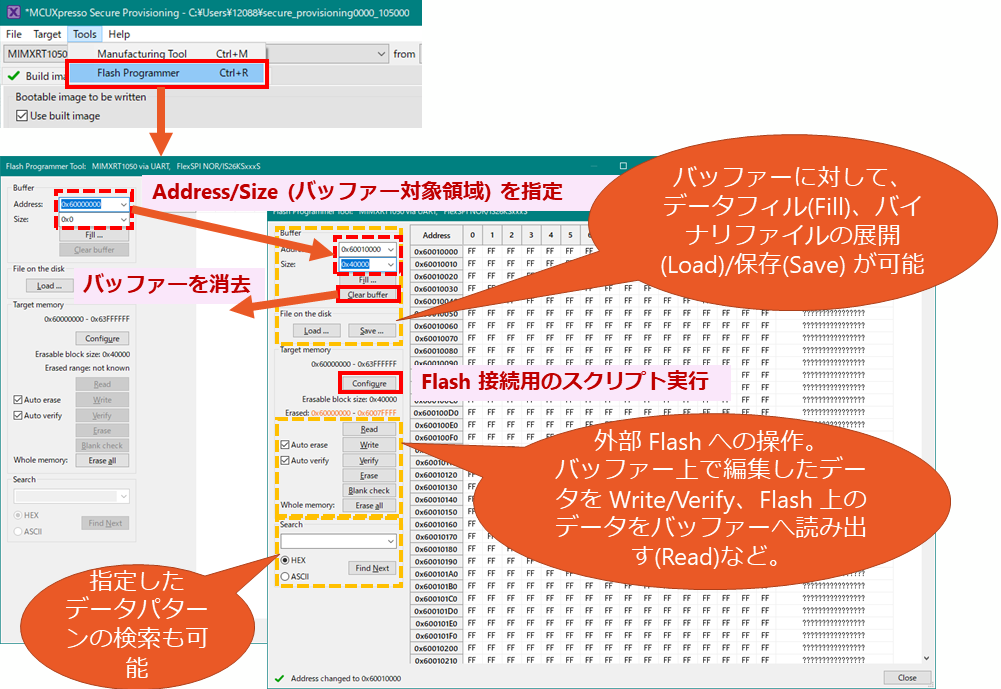Toggle the Use built image checkbox
1001x689 pixels.
22,116
